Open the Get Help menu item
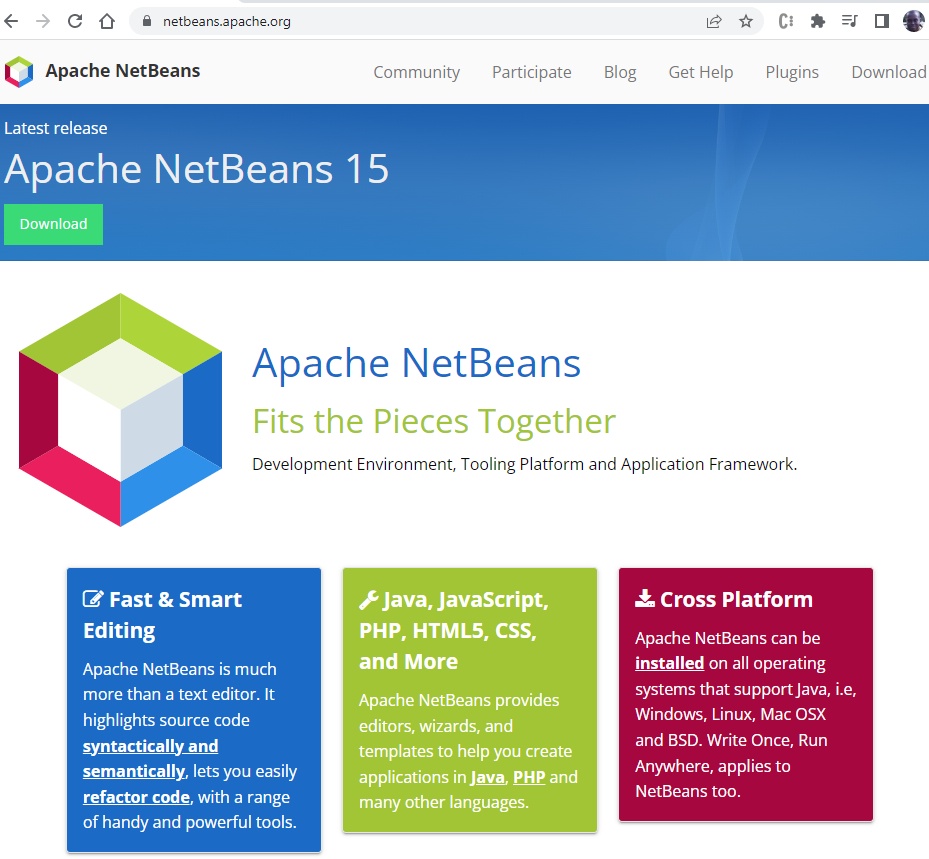This screenshot has width=929, height=859. click(701, 72)
